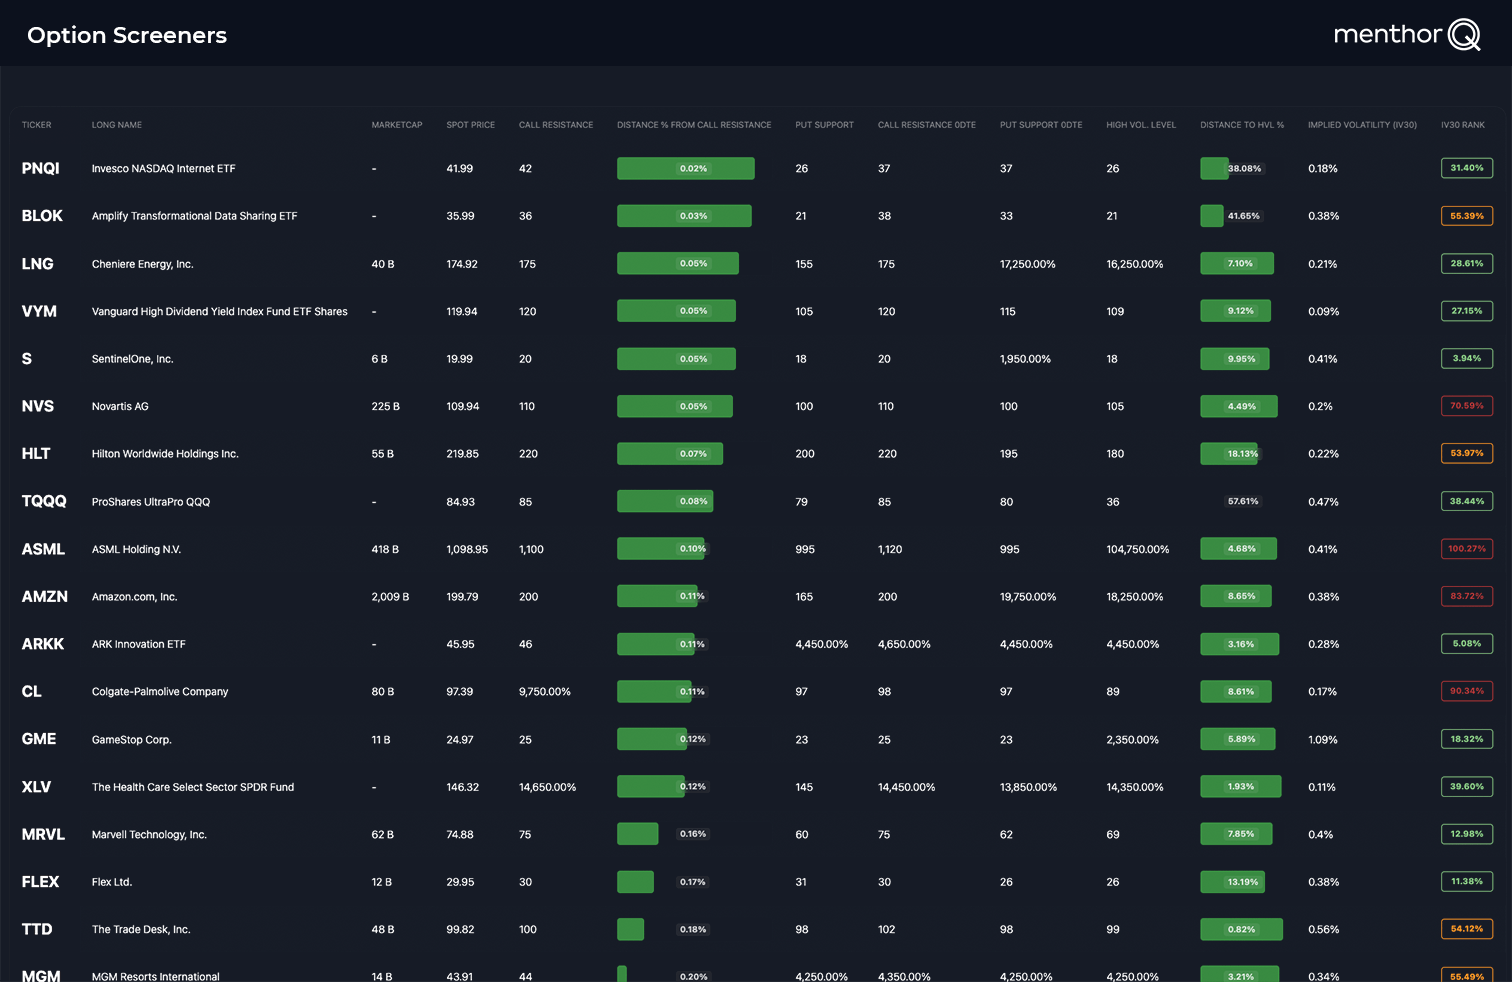Click BLOK 0.03% call resistance distance bar
Viewport: 1512px width, 982px height.
[x=684, y=216]
